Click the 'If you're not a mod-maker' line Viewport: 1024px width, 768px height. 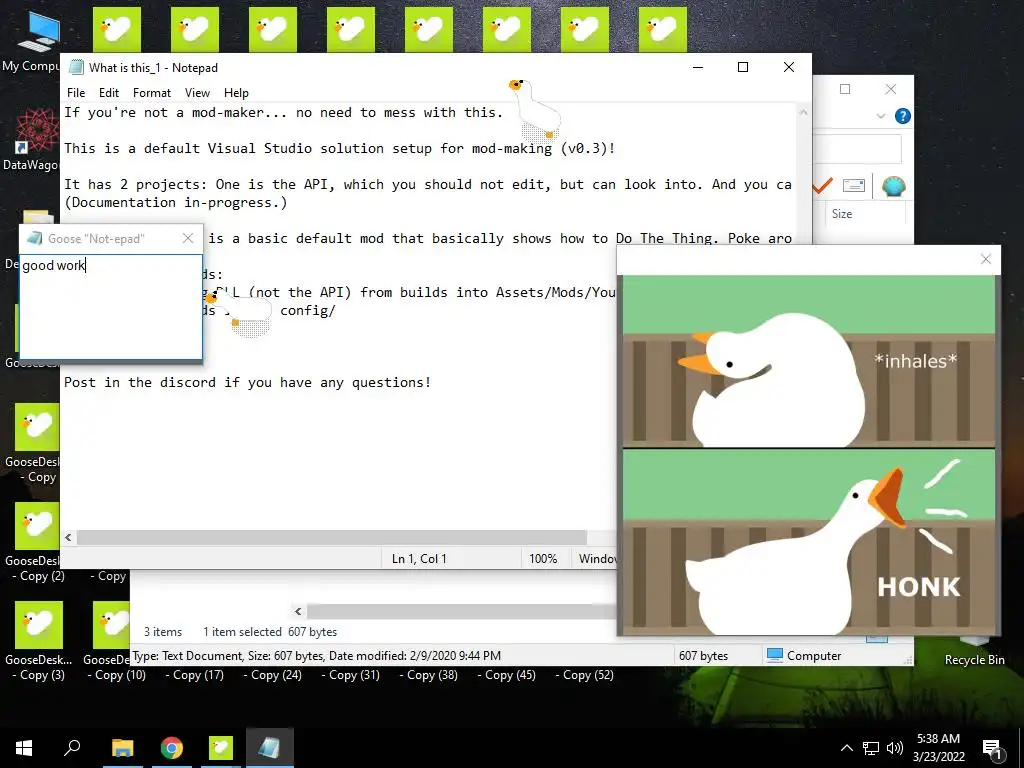coord(283,112)
